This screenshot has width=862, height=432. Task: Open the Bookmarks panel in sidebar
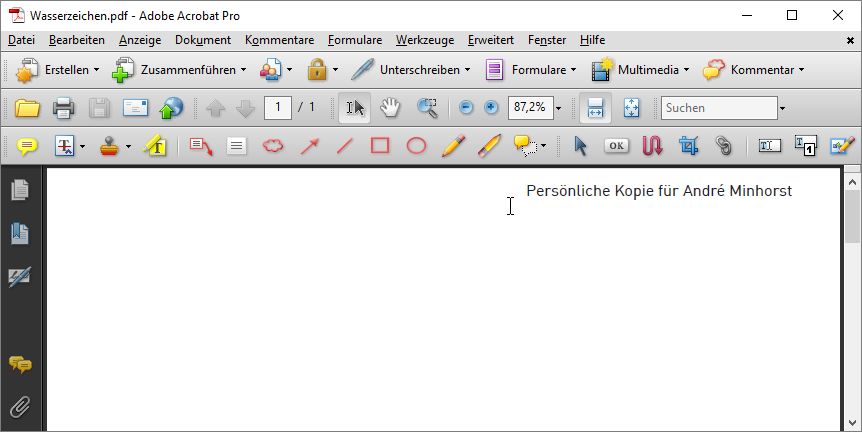coord(20,234)
